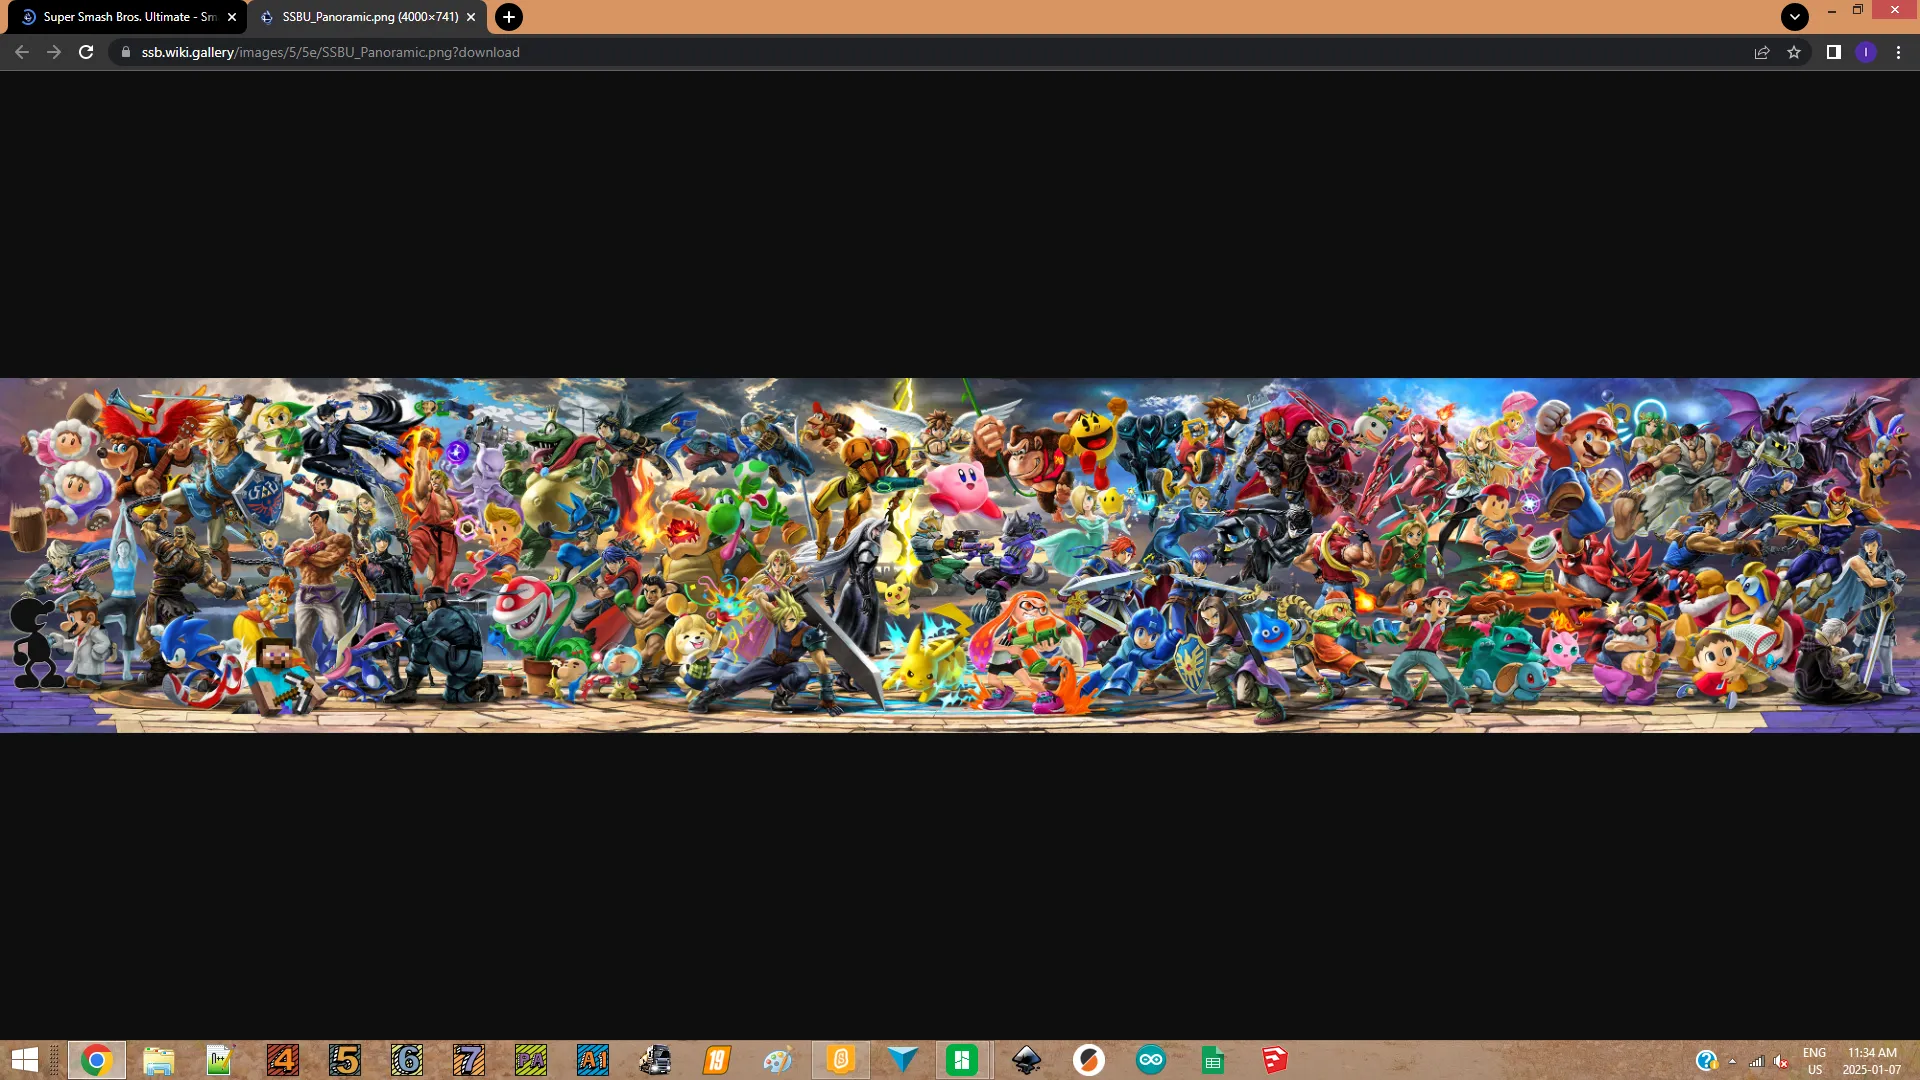Bookmark this page with the star icon
Viewport: 1920px width, 1080px height.
[x=1794, y=52]
